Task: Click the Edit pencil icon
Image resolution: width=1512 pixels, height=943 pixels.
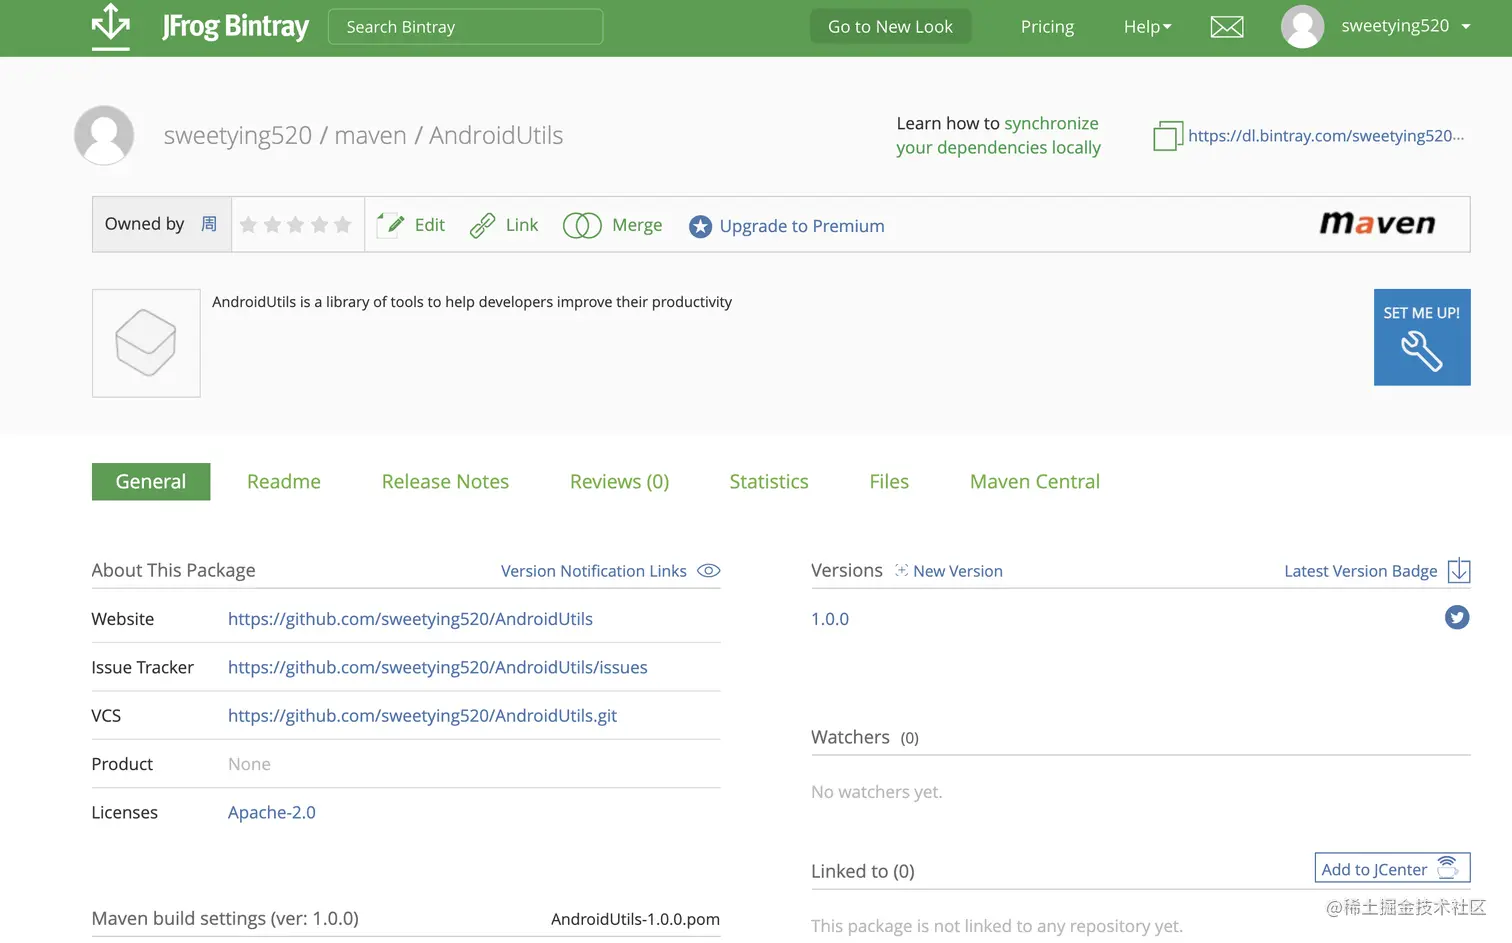Action: coord(391,225)
